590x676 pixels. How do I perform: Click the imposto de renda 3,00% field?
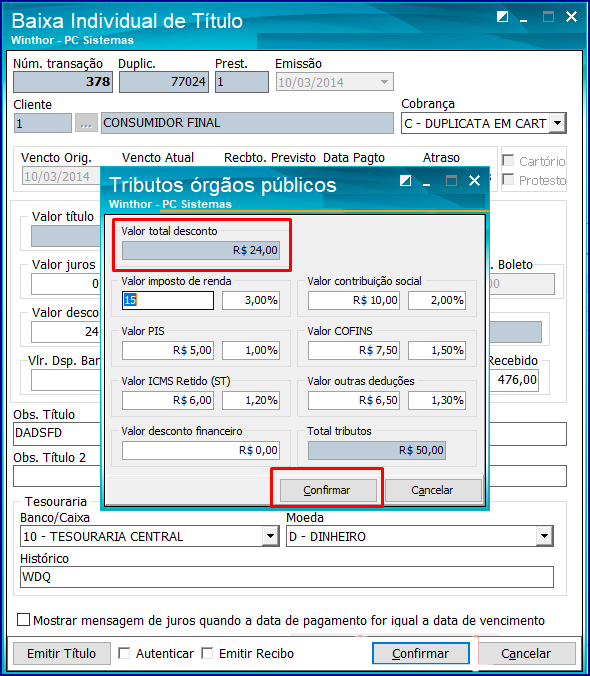click(251, 300)
